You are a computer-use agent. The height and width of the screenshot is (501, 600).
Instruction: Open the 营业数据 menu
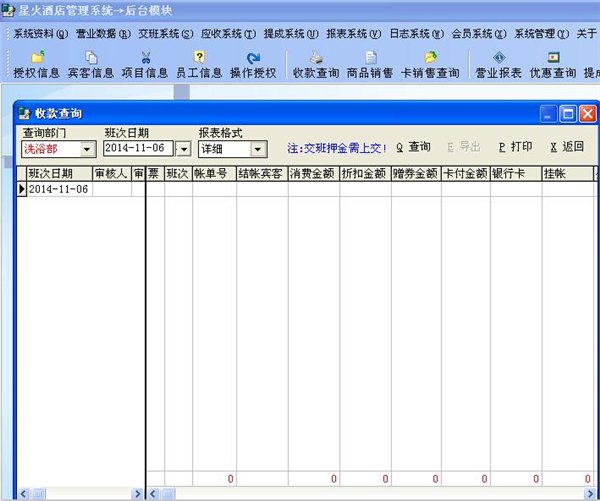tap(103, 34)
